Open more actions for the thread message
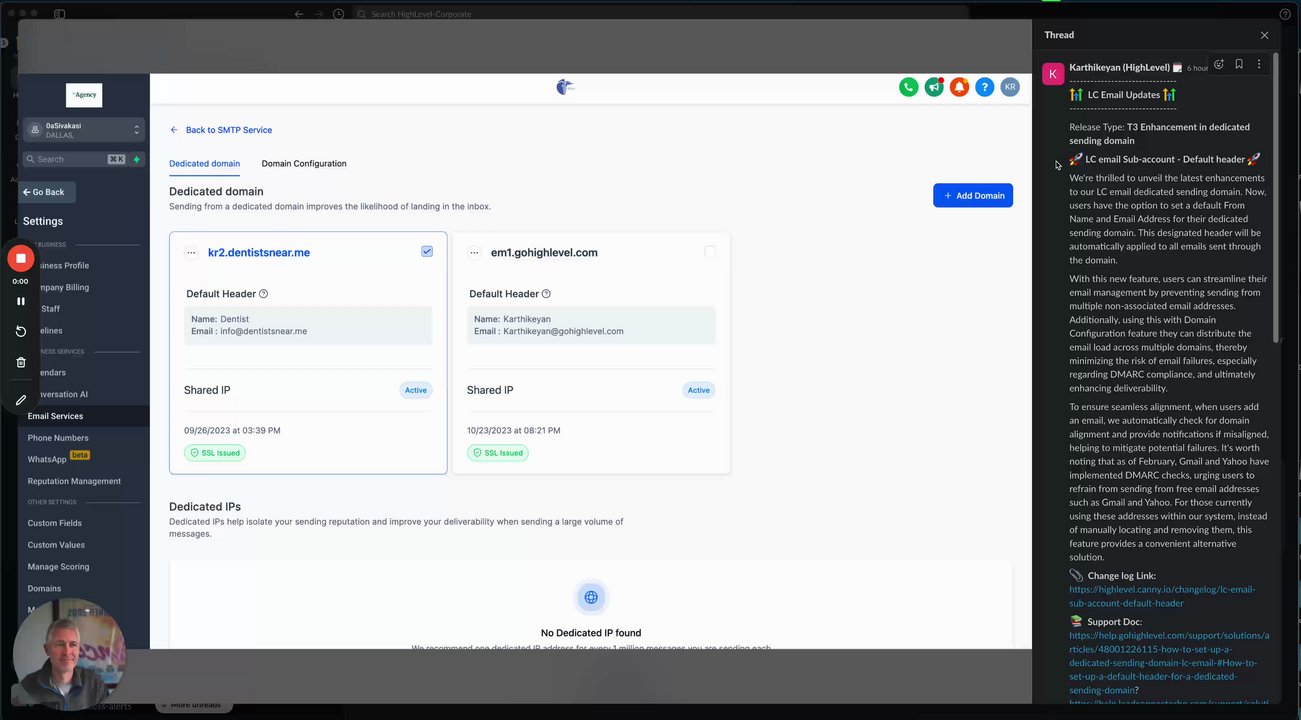Screen dimensions: 1301x720 tap(1259, 64)
